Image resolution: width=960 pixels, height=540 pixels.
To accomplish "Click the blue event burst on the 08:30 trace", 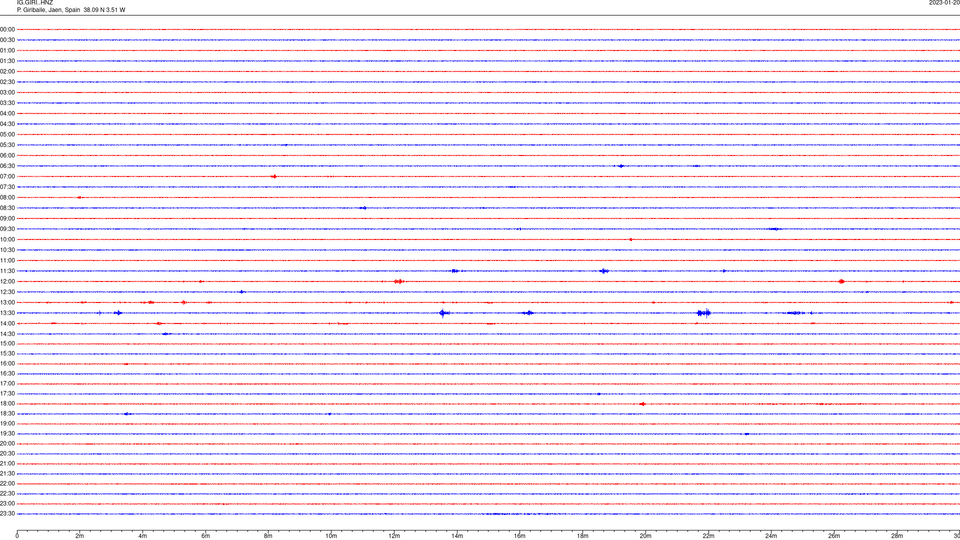I will [x=363, y=208].
